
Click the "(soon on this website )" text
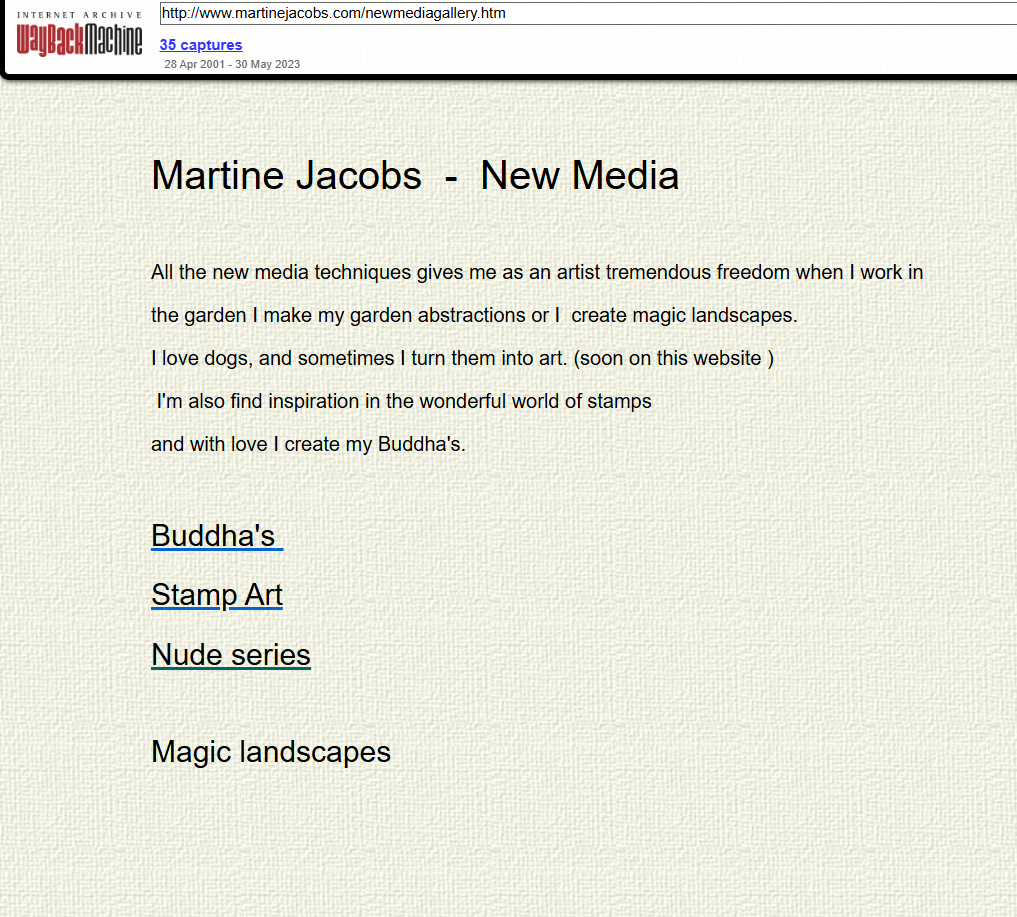pos(673,358)
